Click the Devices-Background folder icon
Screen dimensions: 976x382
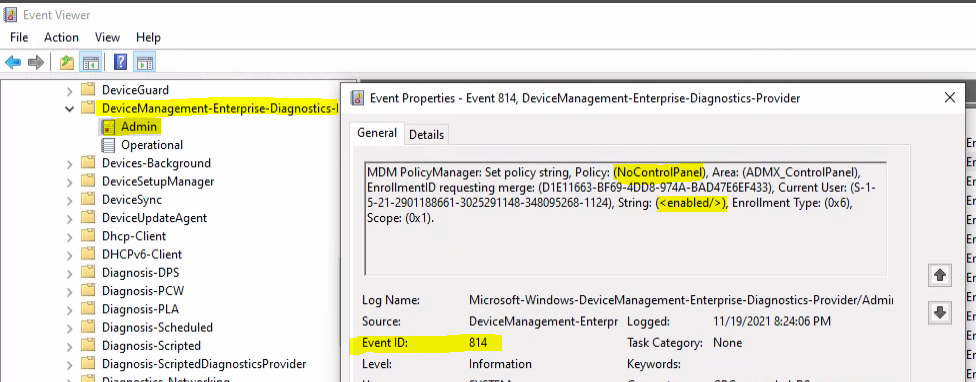[88, 163]
